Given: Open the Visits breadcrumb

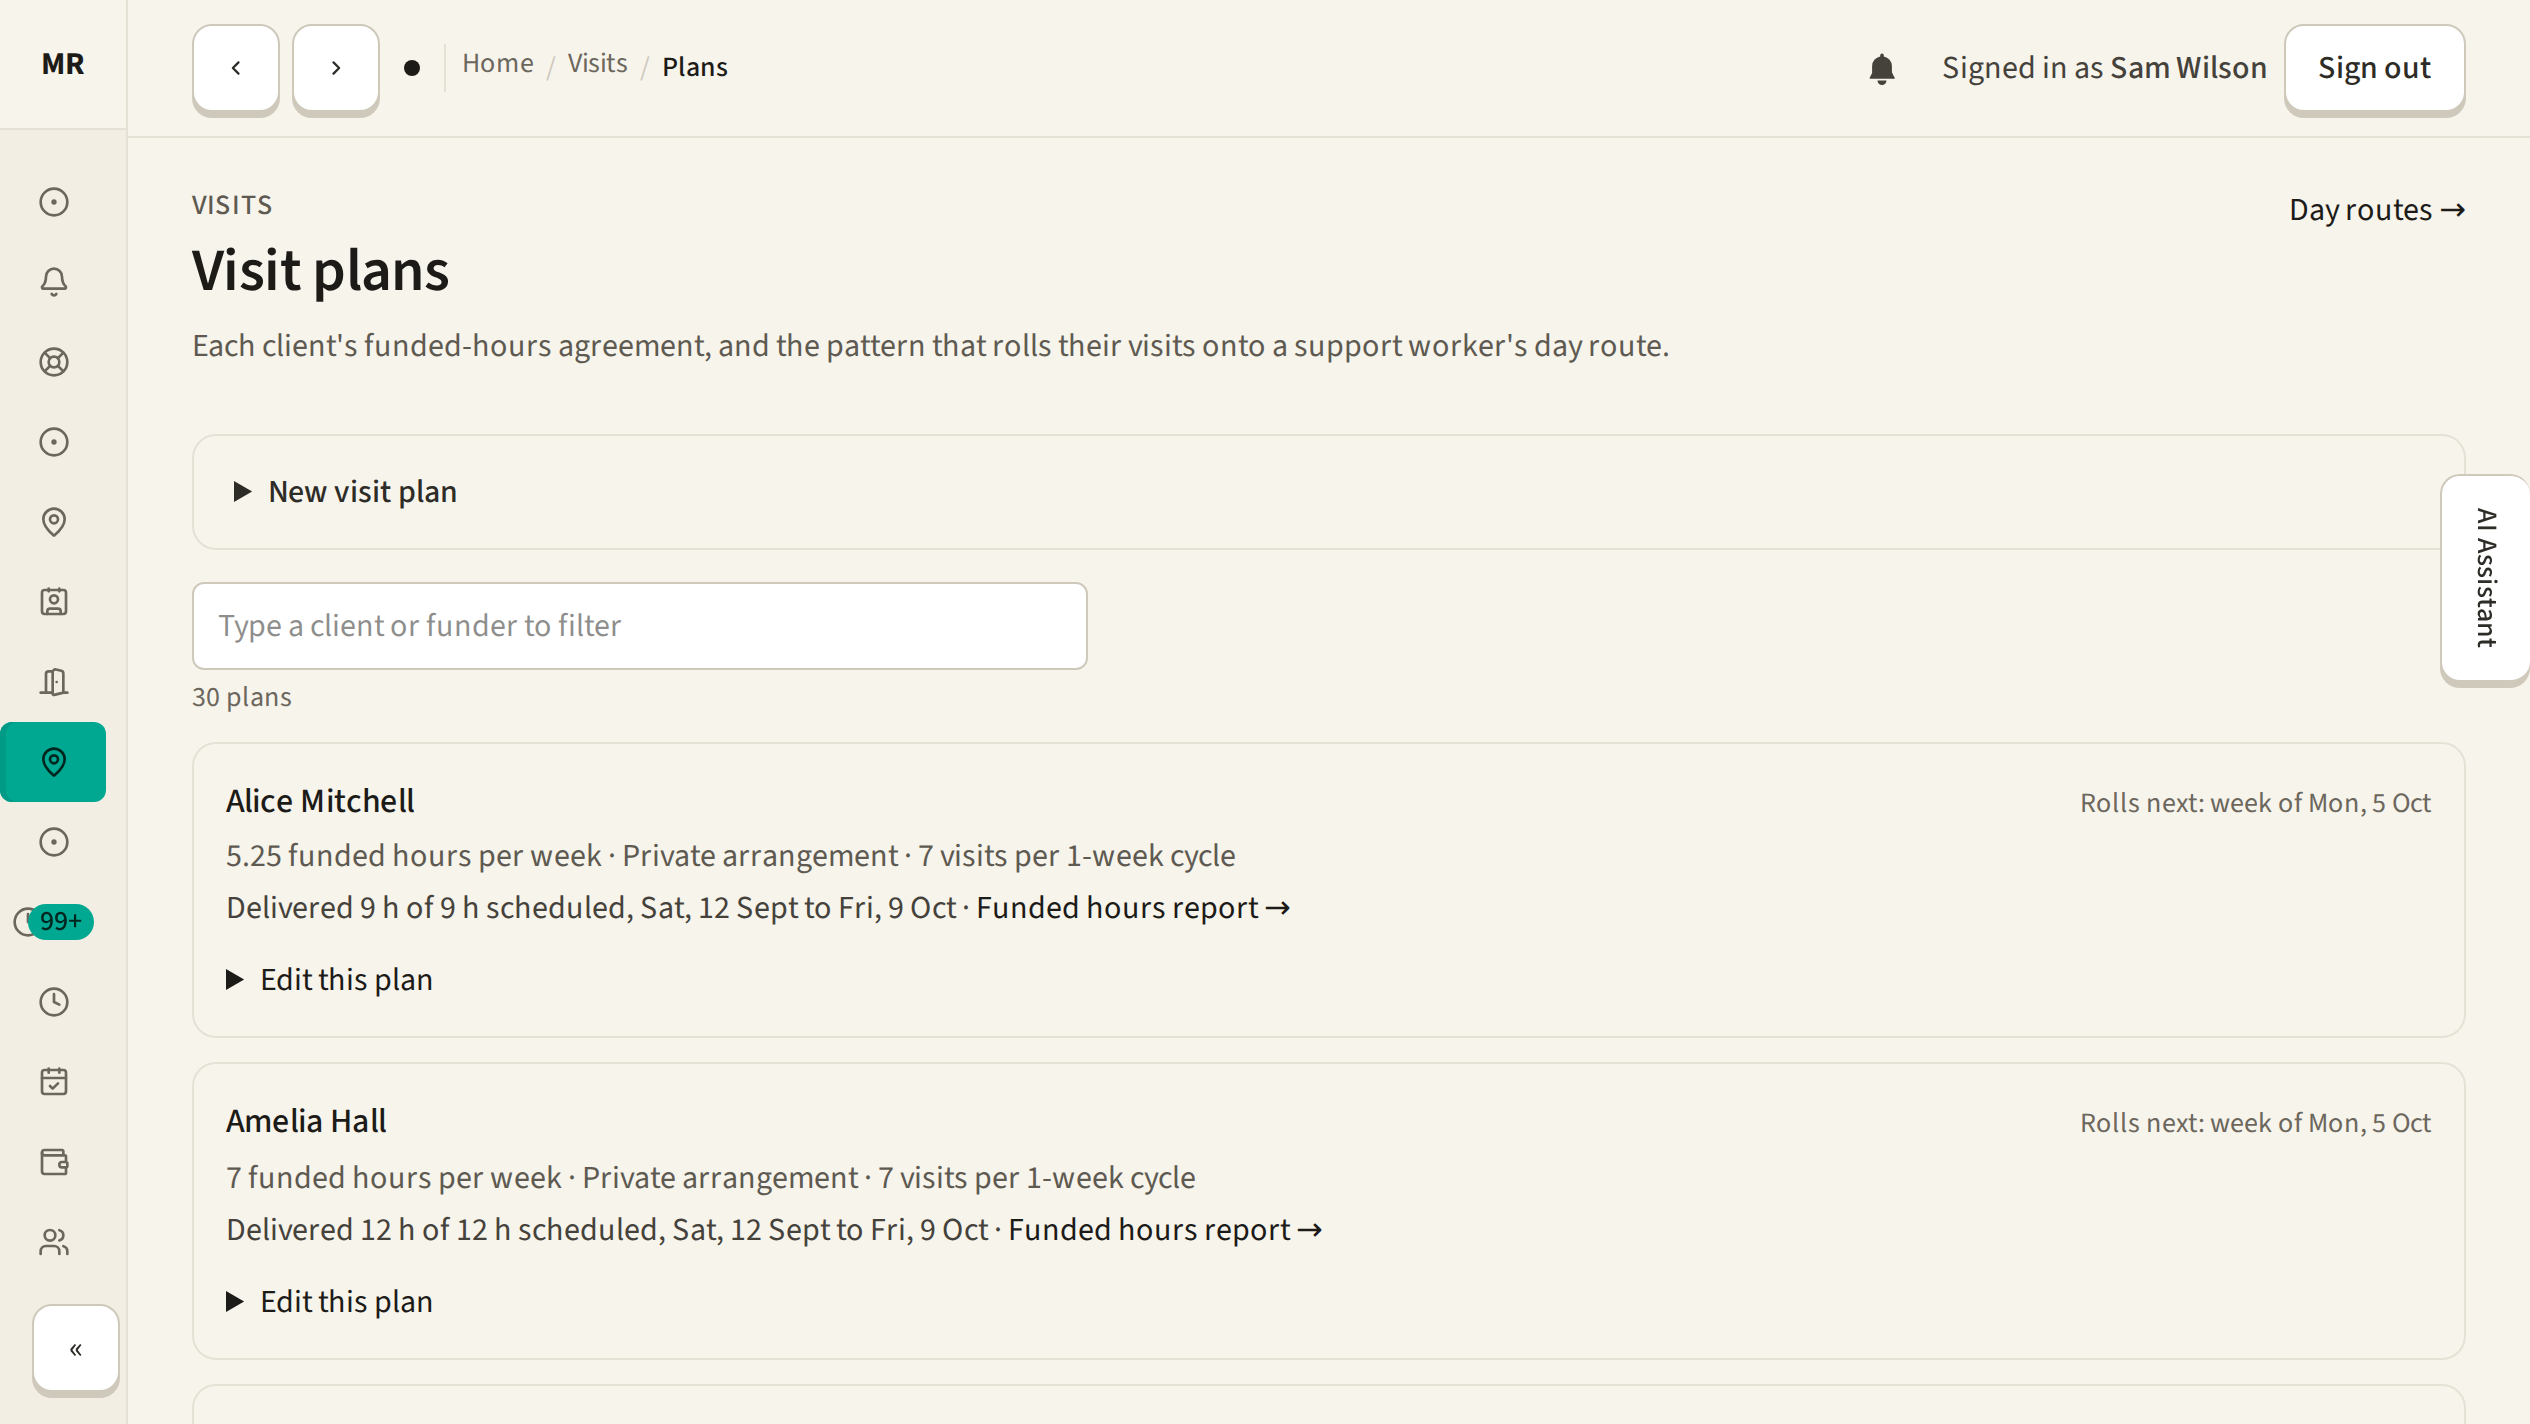Looking at the screenshot, I should 598,64.
